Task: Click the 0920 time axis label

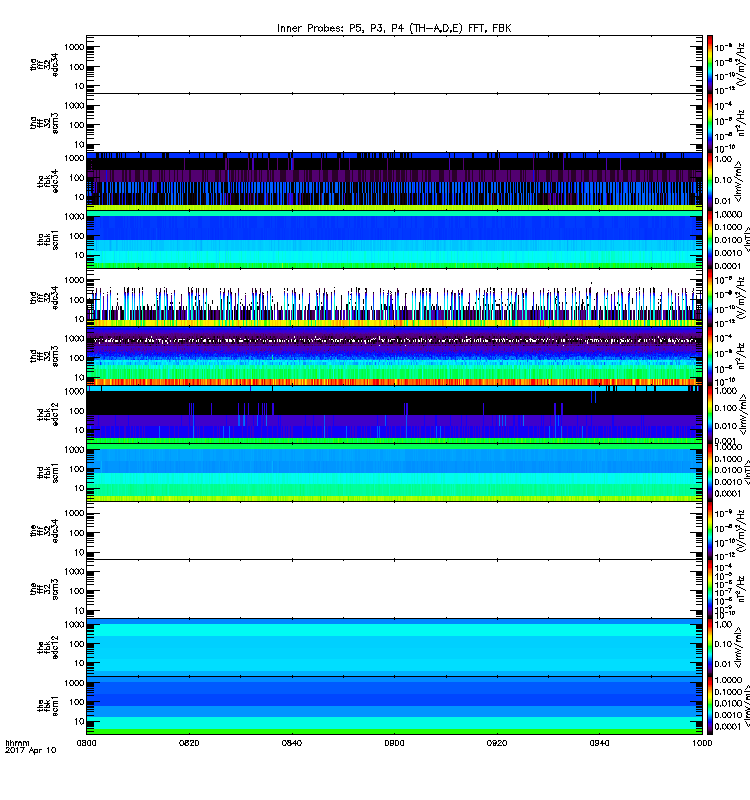Action: [497, 743]
